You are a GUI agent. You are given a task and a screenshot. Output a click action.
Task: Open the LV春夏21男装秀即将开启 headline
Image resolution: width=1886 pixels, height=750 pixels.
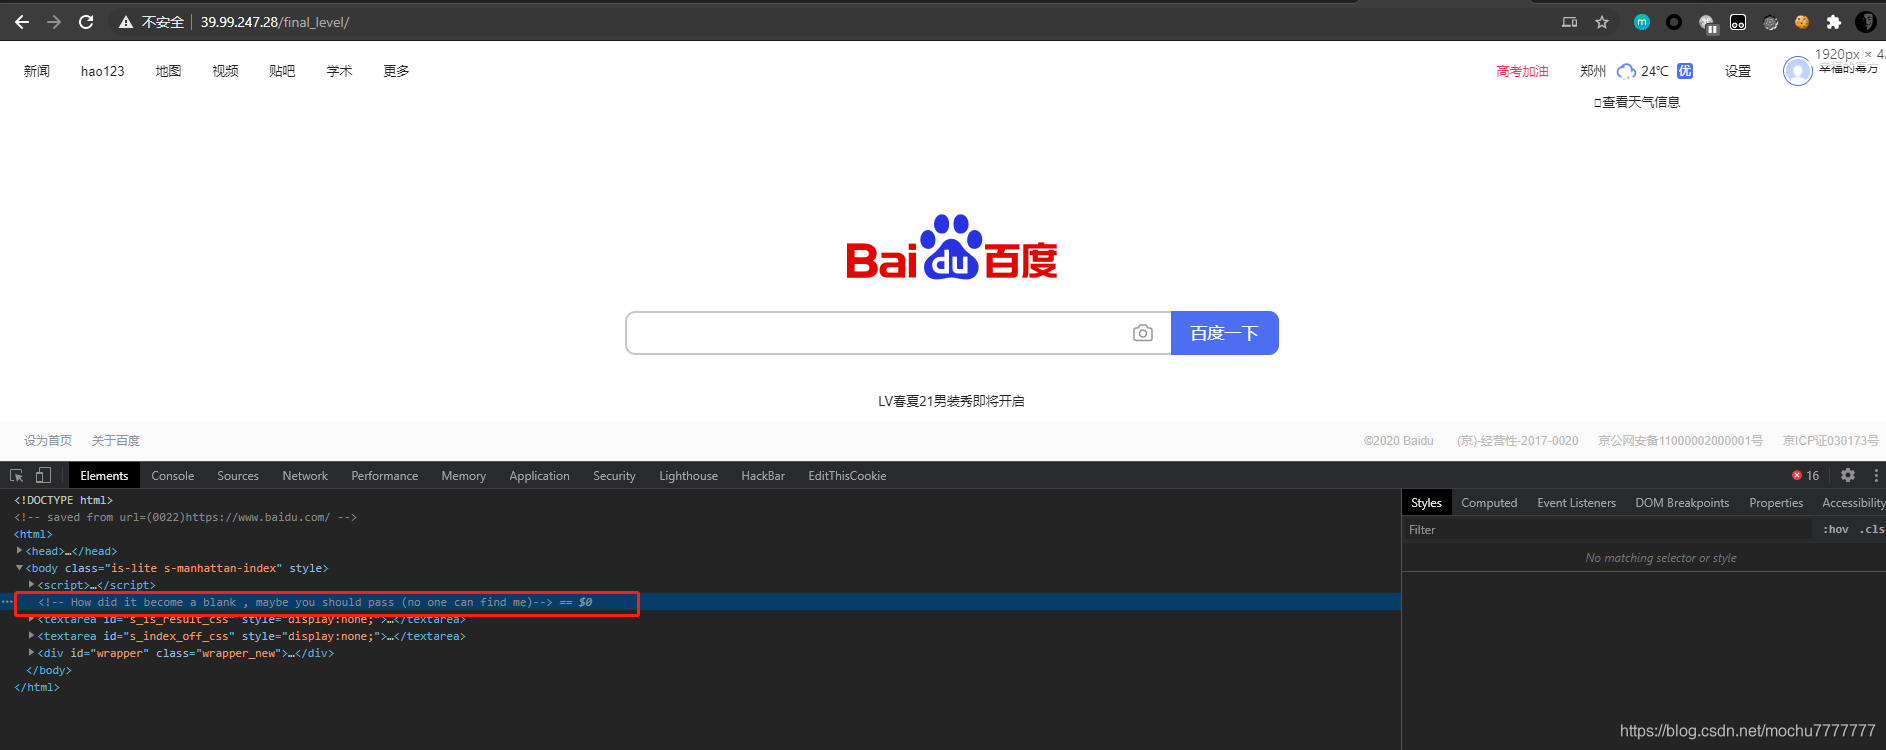point(951,401)
